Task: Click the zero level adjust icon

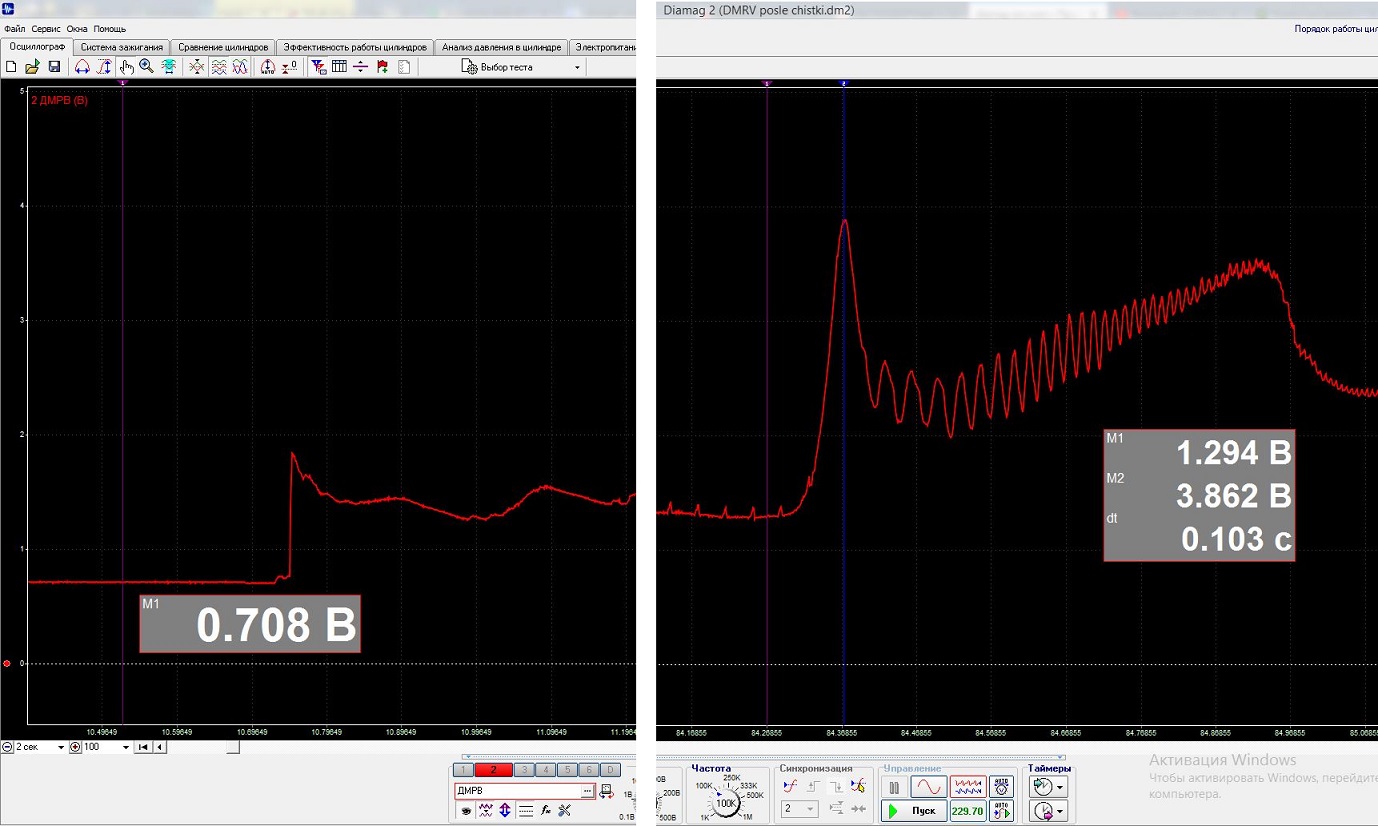Action: [x=289, y=67]
